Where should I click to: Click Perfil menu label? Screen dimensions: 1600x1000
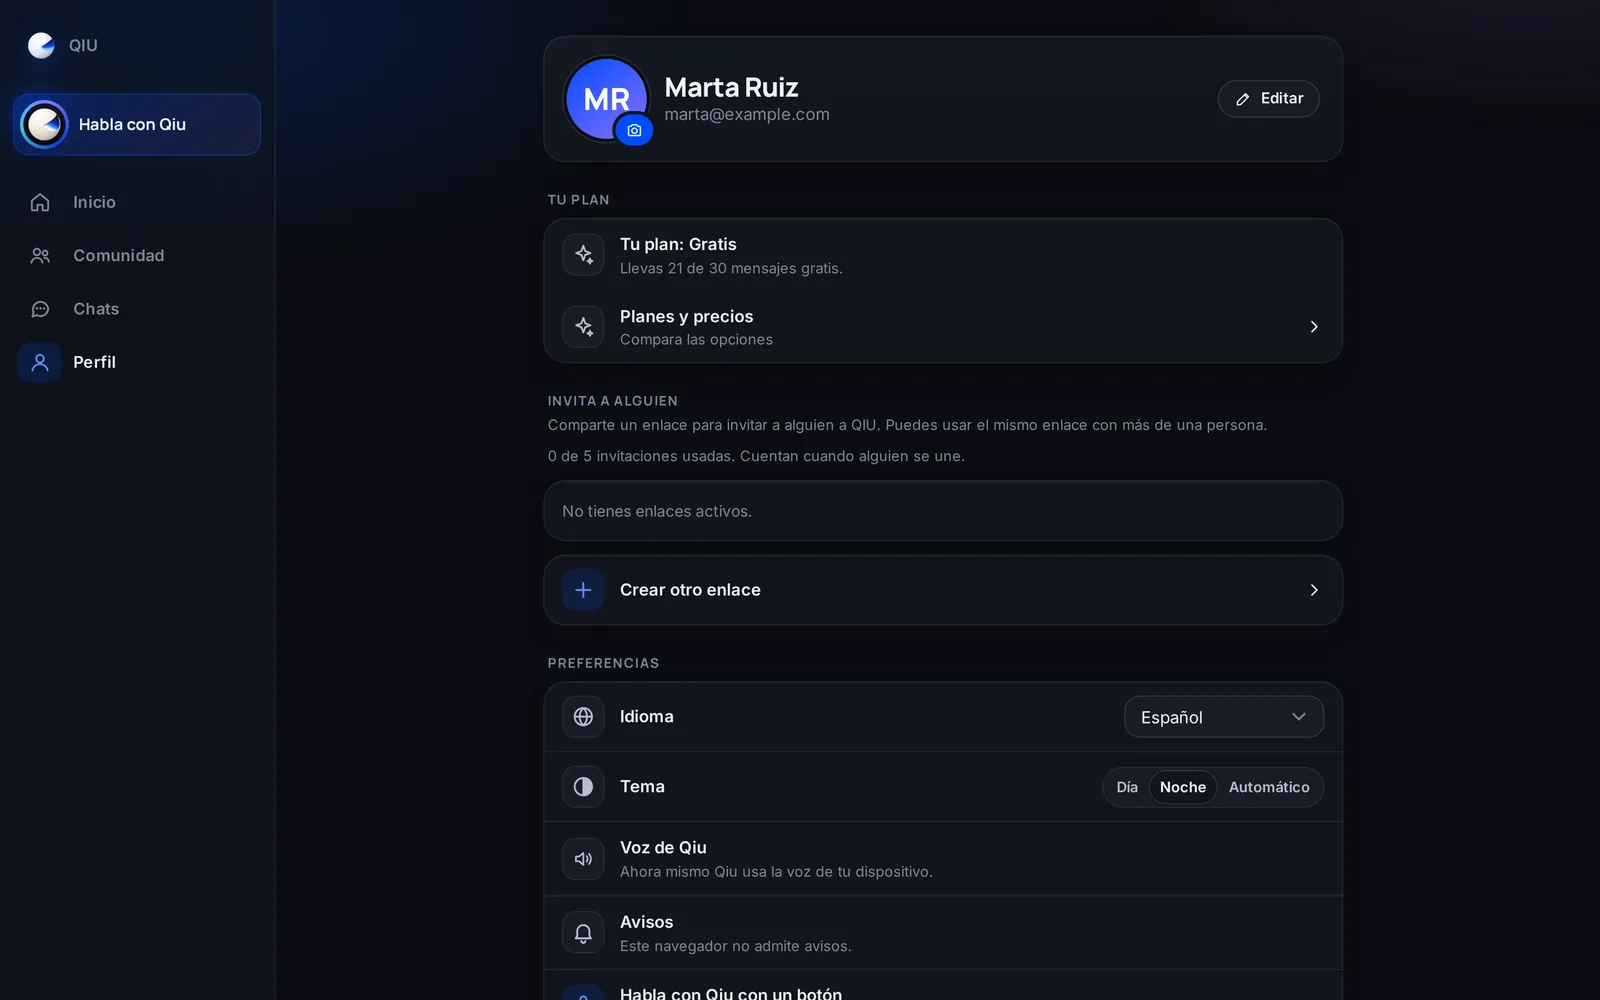94,362
